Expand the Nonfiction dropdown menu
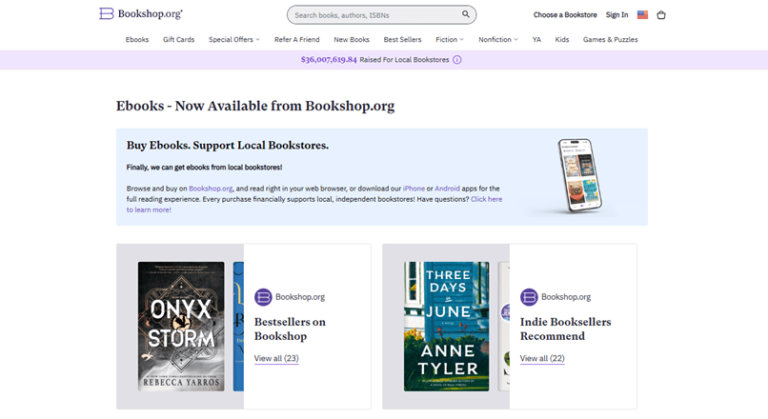Image resolution: width=768 pixels, height=419 pixels. click(x=498, y=40)
